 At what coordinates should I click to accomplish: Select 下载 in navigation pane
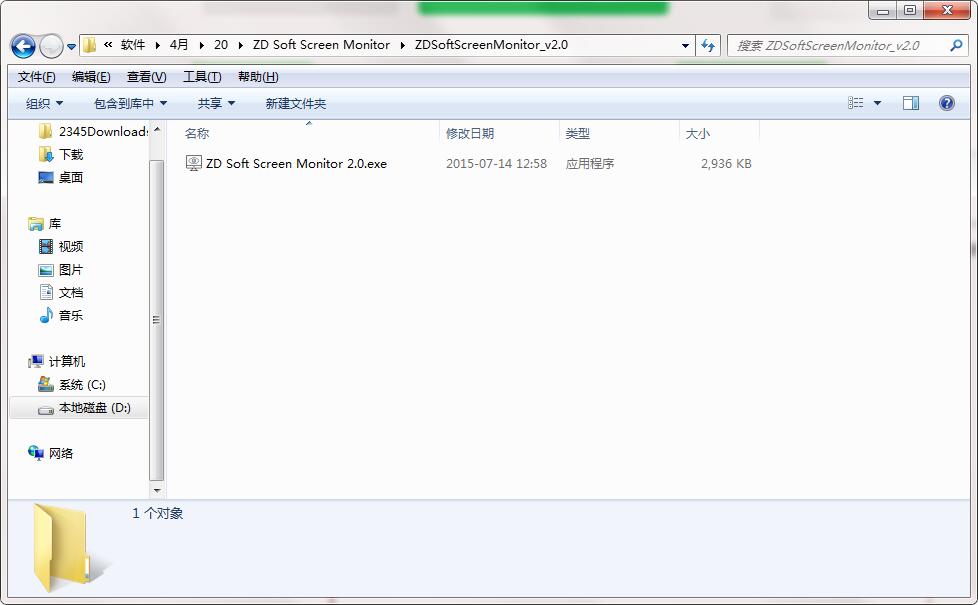(61, 154)
